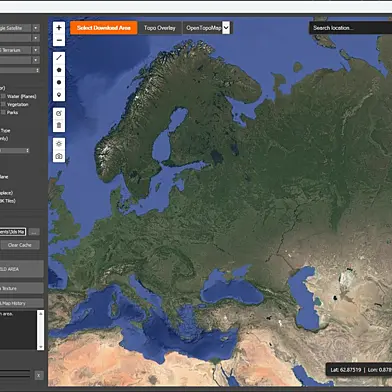Enable the Water (Planes) checkbox
This screenshot has width=392, height=392.
tap(4, 96)
